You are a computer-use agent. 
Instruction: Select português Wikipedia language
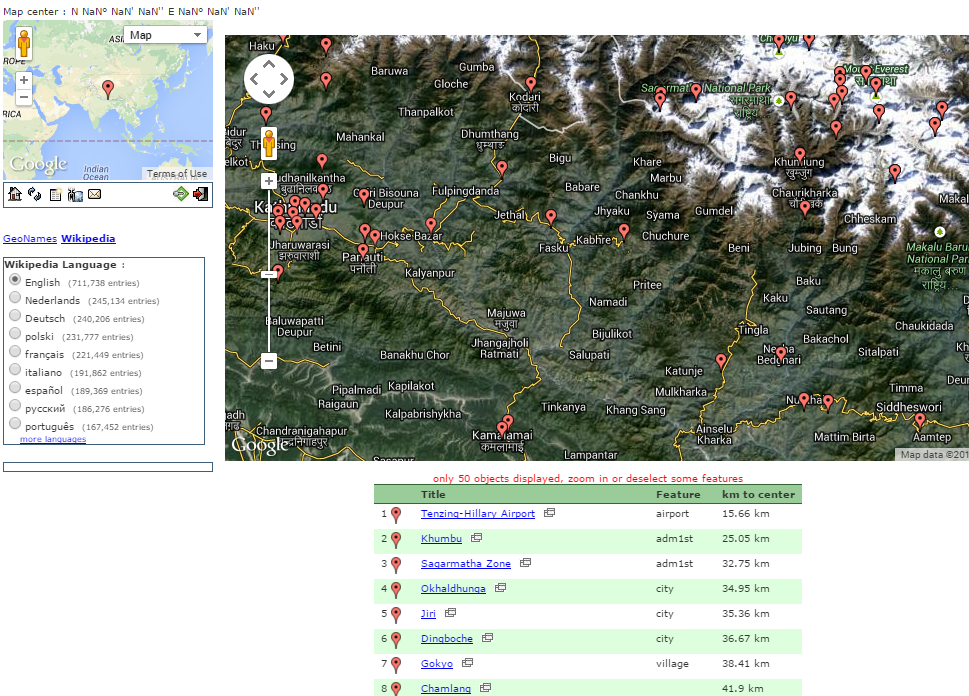point(15,423)
